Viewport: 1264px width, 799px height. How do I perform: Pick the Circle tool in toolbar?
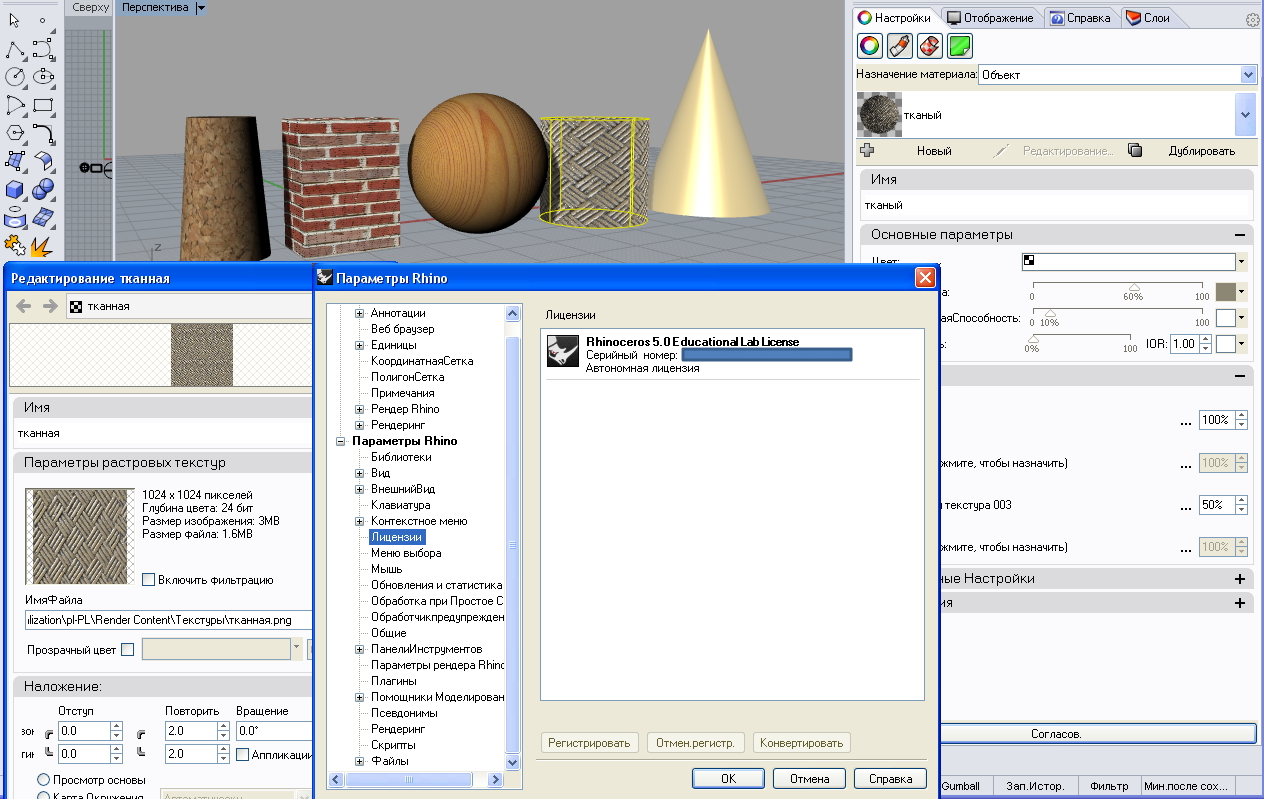coord(15,76)
